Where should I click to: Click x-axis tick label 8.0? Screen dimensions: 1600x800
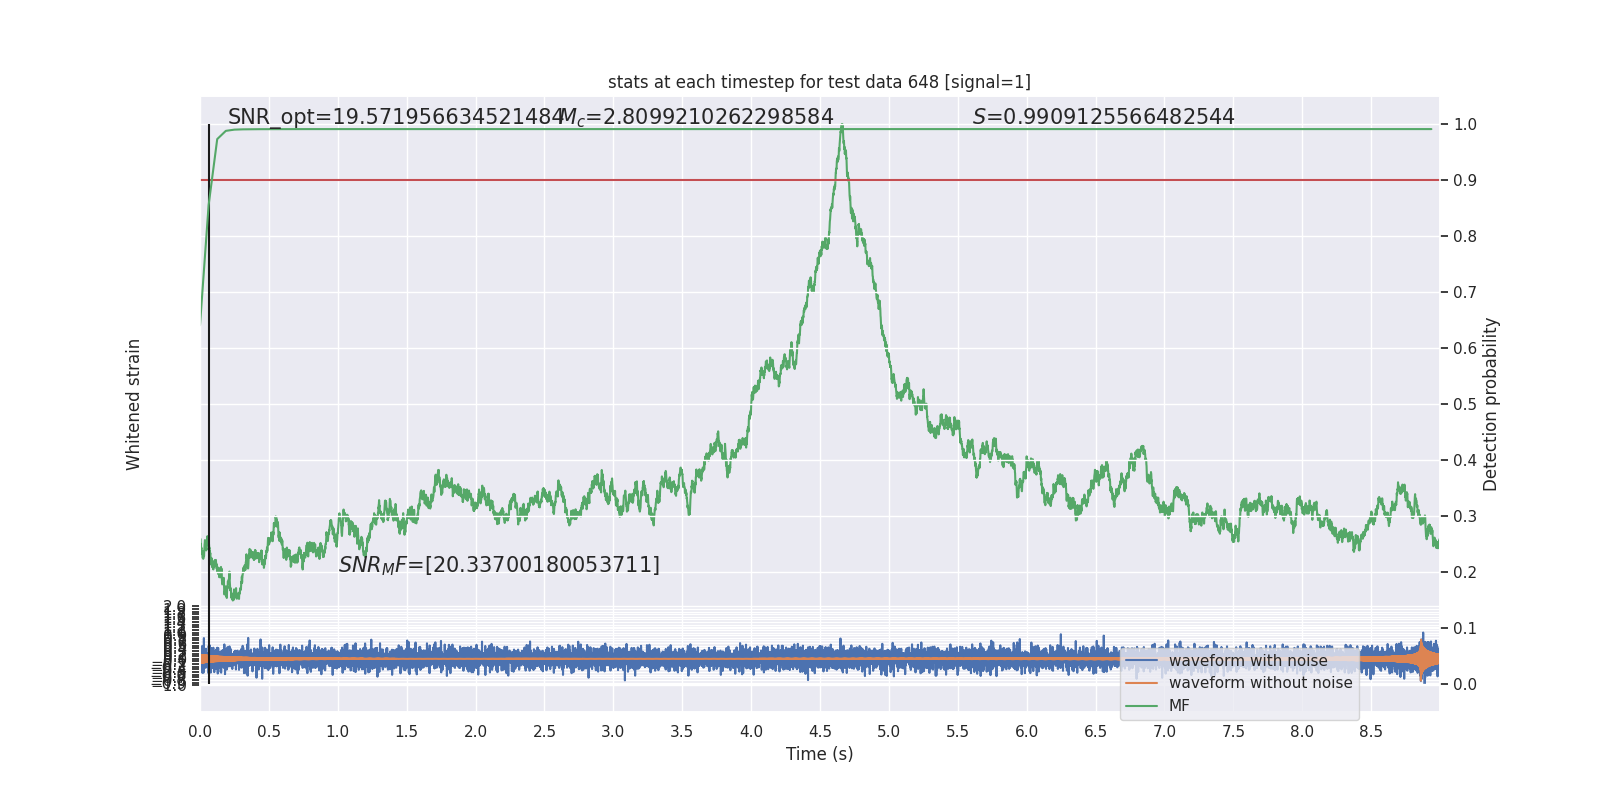[x=1302, y=731]
